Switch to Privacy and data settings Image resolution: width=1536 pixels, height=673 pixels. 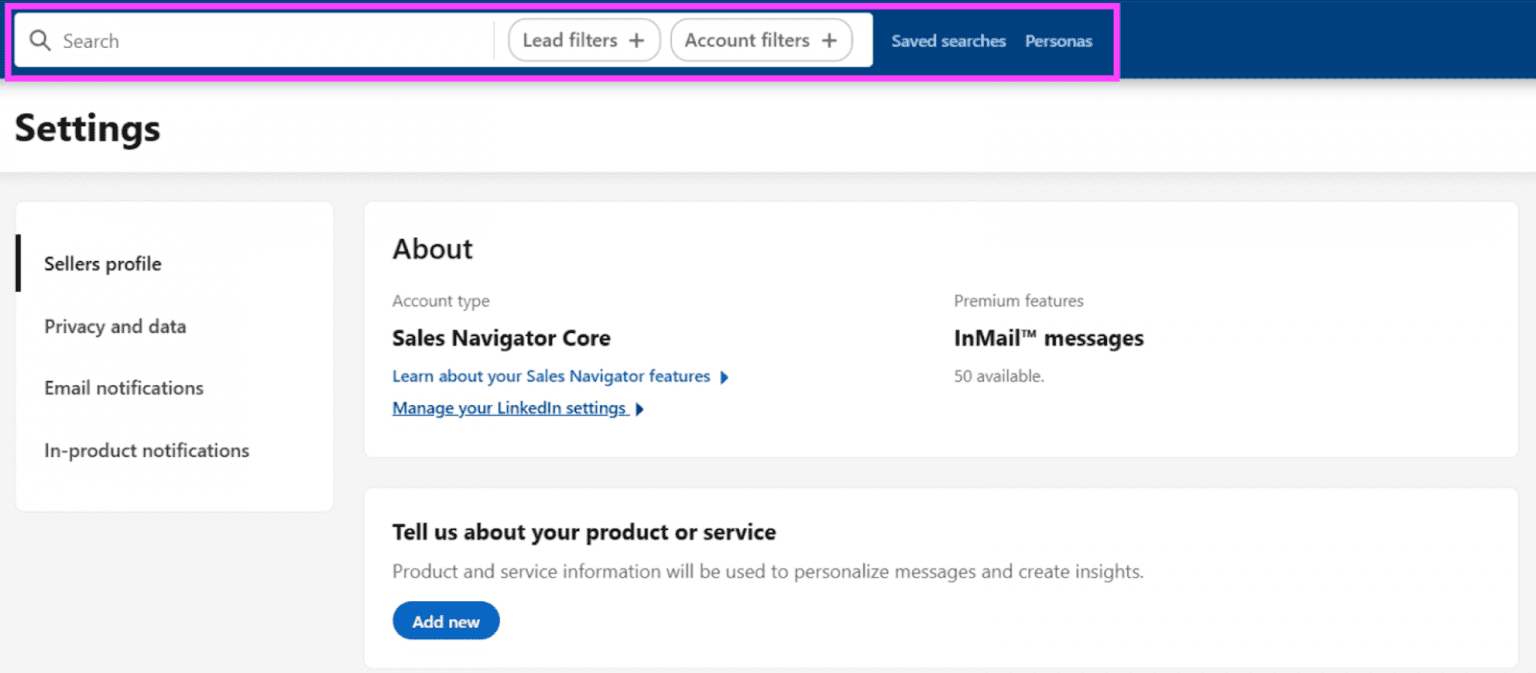(x=115, y=326)
